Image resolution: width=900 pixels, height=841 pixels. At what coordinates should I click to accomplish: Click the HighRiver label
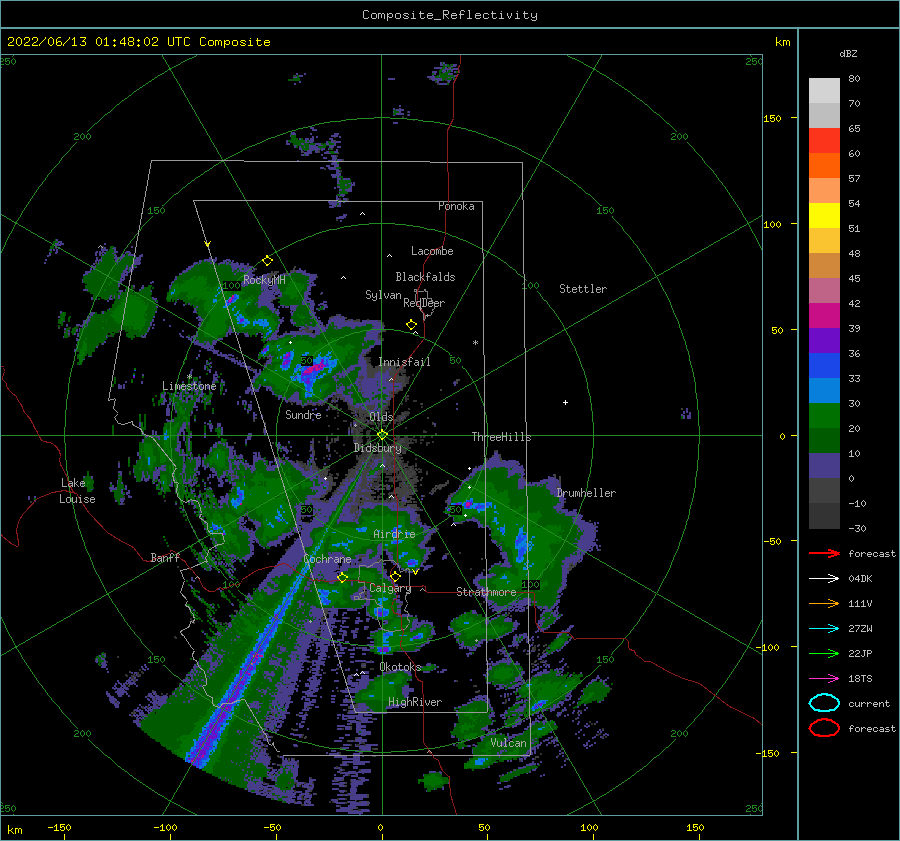tap(415, 702)
